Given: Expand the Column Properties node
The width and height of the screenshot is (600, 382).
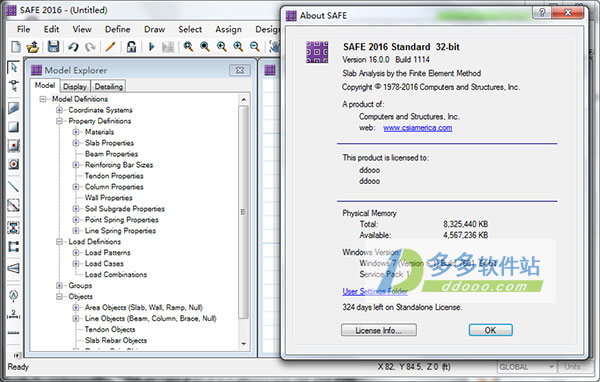Looking at the screenshot, I should tap(76, 187).
